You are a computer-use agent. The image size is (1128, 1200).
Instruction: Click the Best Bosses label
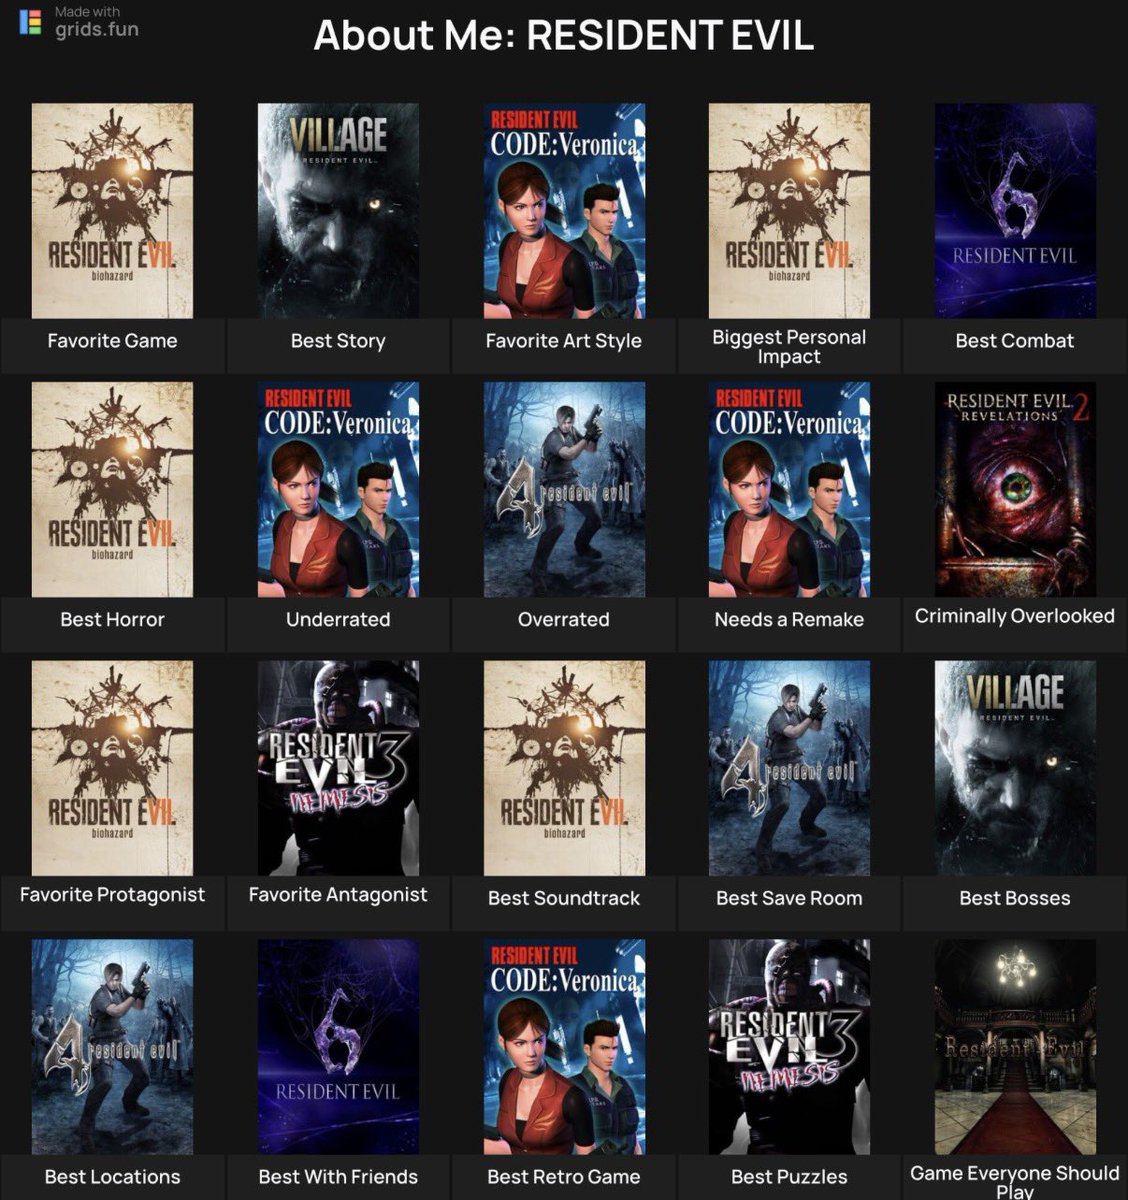tap(1015, 898)
